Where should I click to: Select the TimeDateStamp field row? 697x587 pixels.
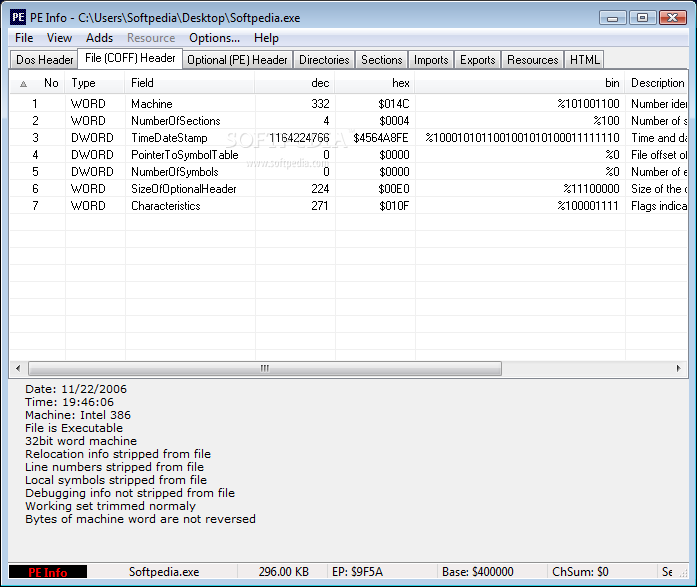(348, 138)
